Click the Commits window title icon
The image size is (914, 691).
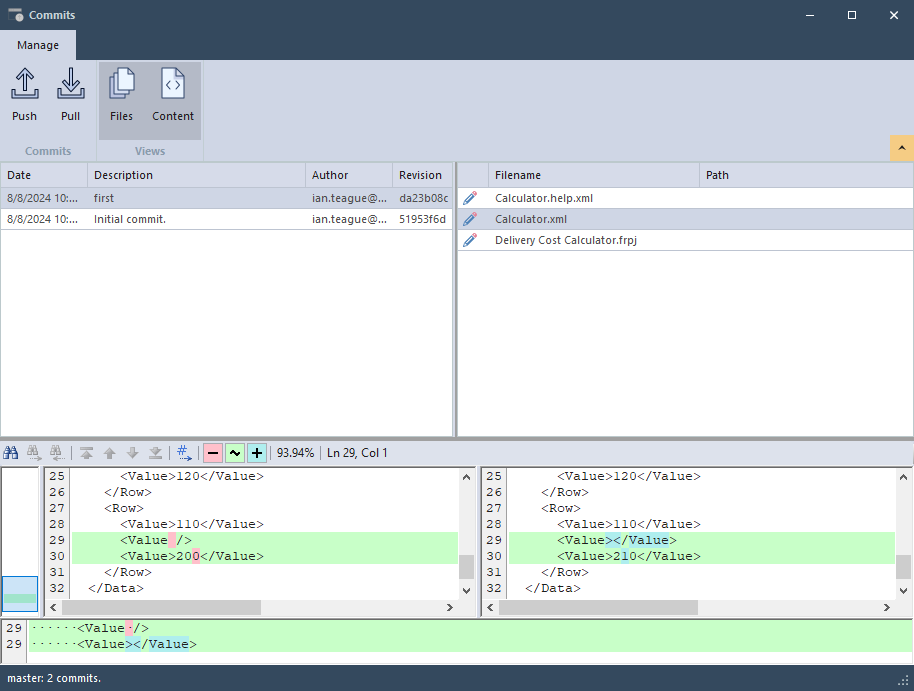(16, 15)
